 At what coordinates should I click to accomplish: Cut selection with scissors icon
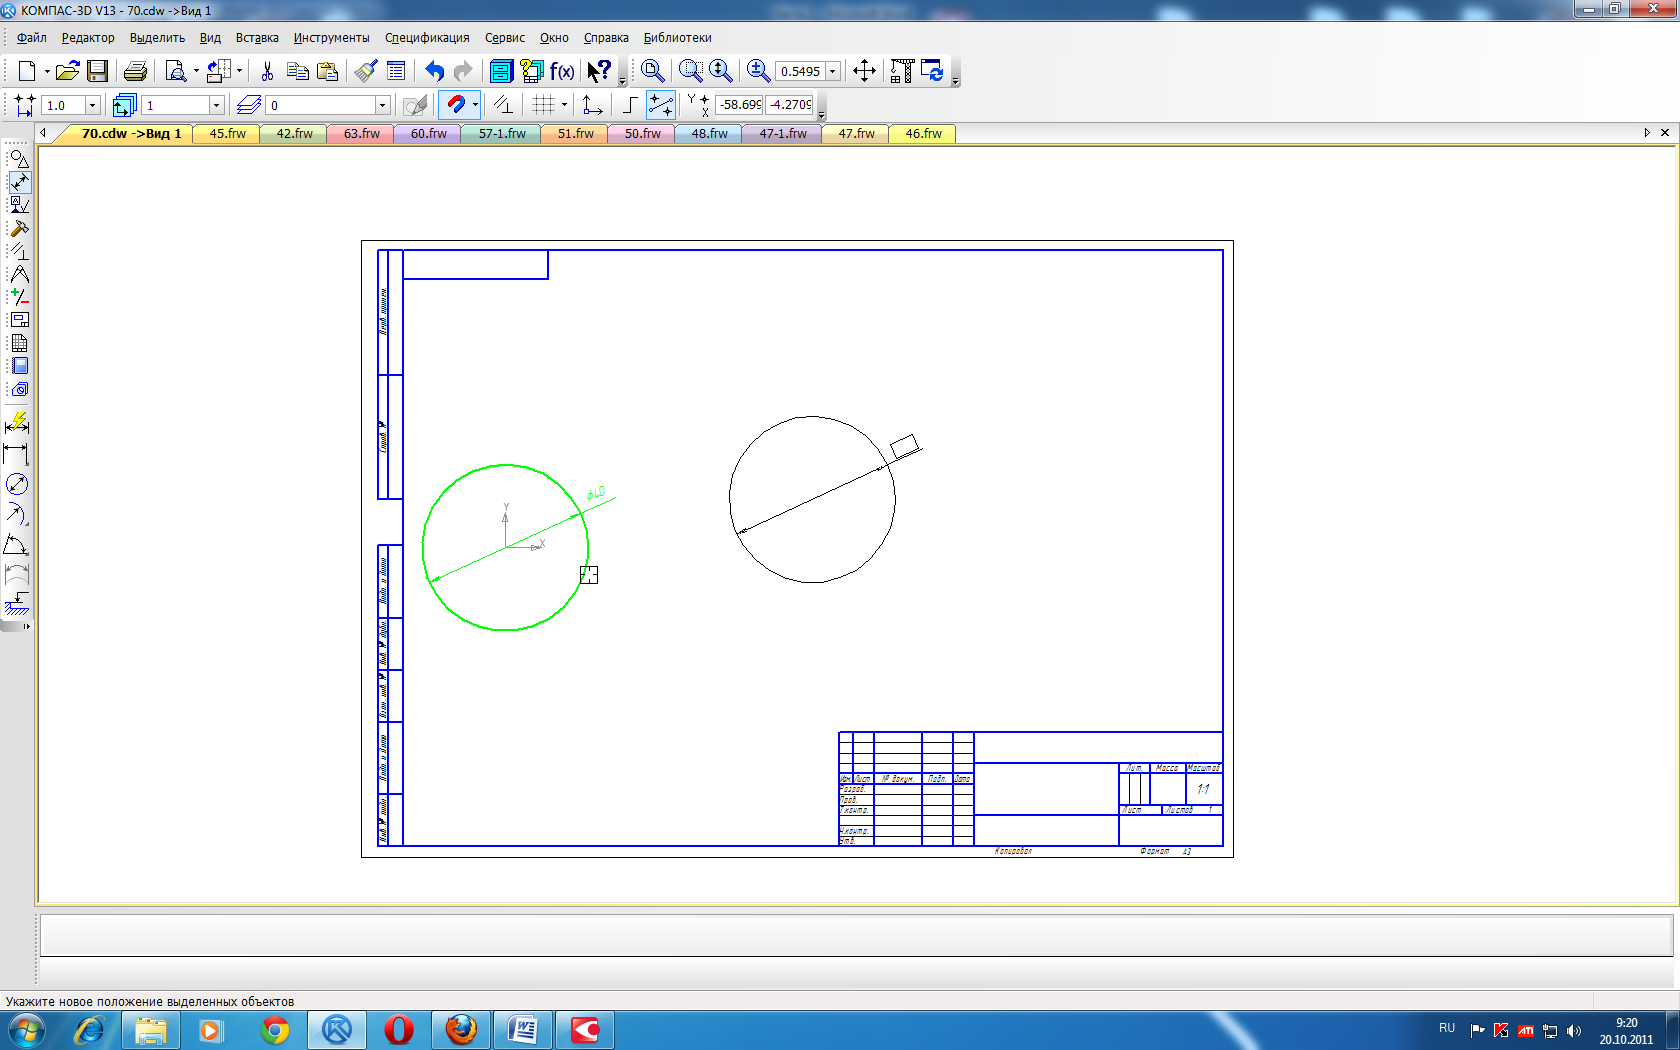click(267, 71)
